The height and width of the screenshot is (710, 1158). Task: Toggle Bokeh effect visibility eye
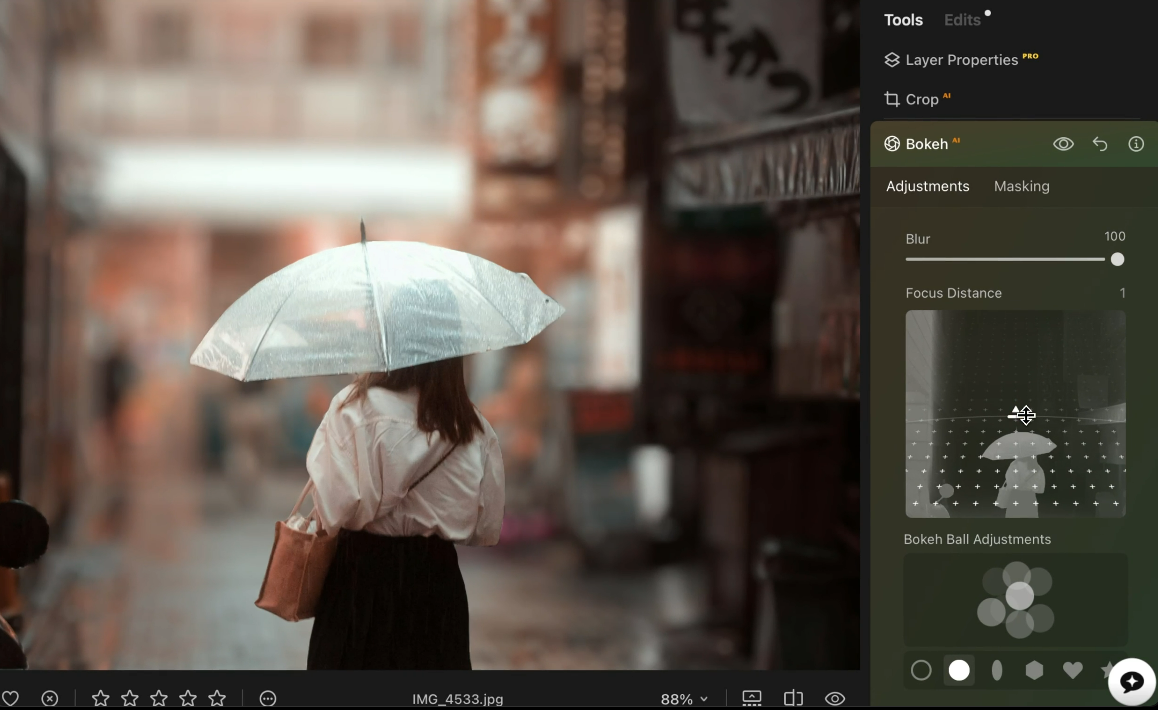1063,144
